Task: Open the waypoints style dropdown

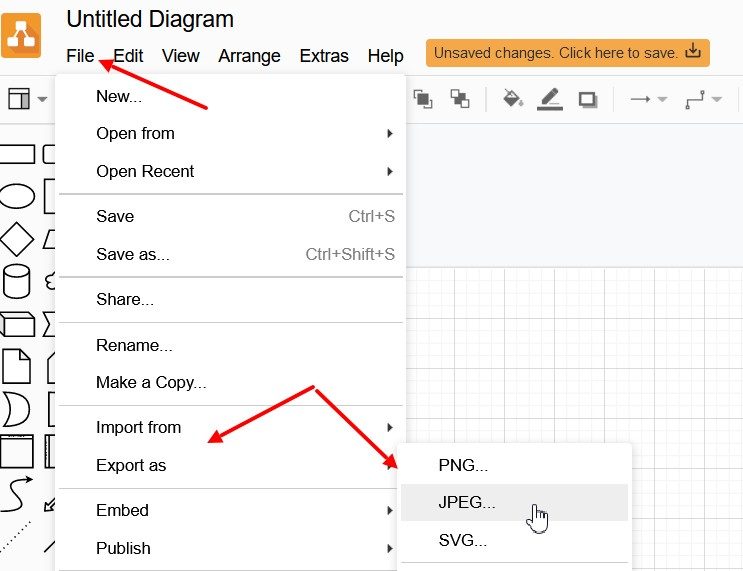Action: tap(703, 99)
